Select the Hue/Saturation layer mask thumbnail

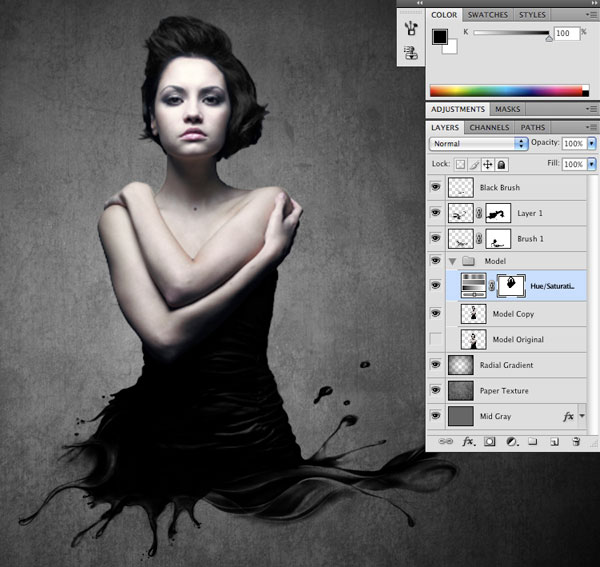point(511,285)
